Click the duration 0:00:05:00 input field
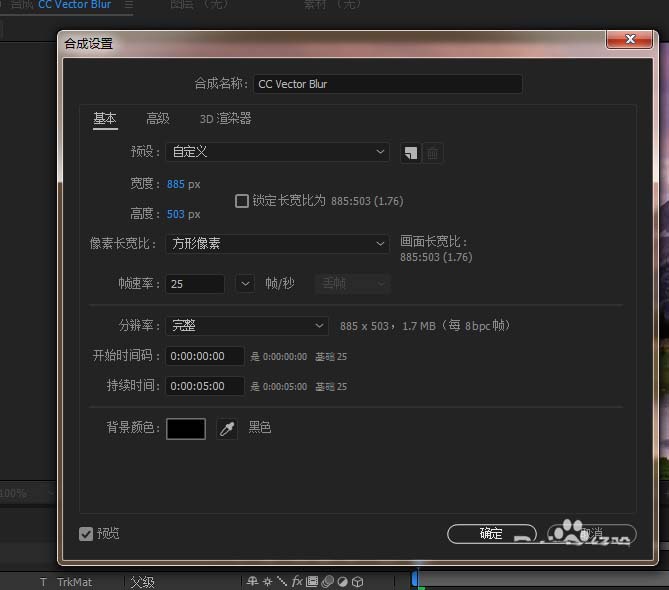 tap(205, 386)
